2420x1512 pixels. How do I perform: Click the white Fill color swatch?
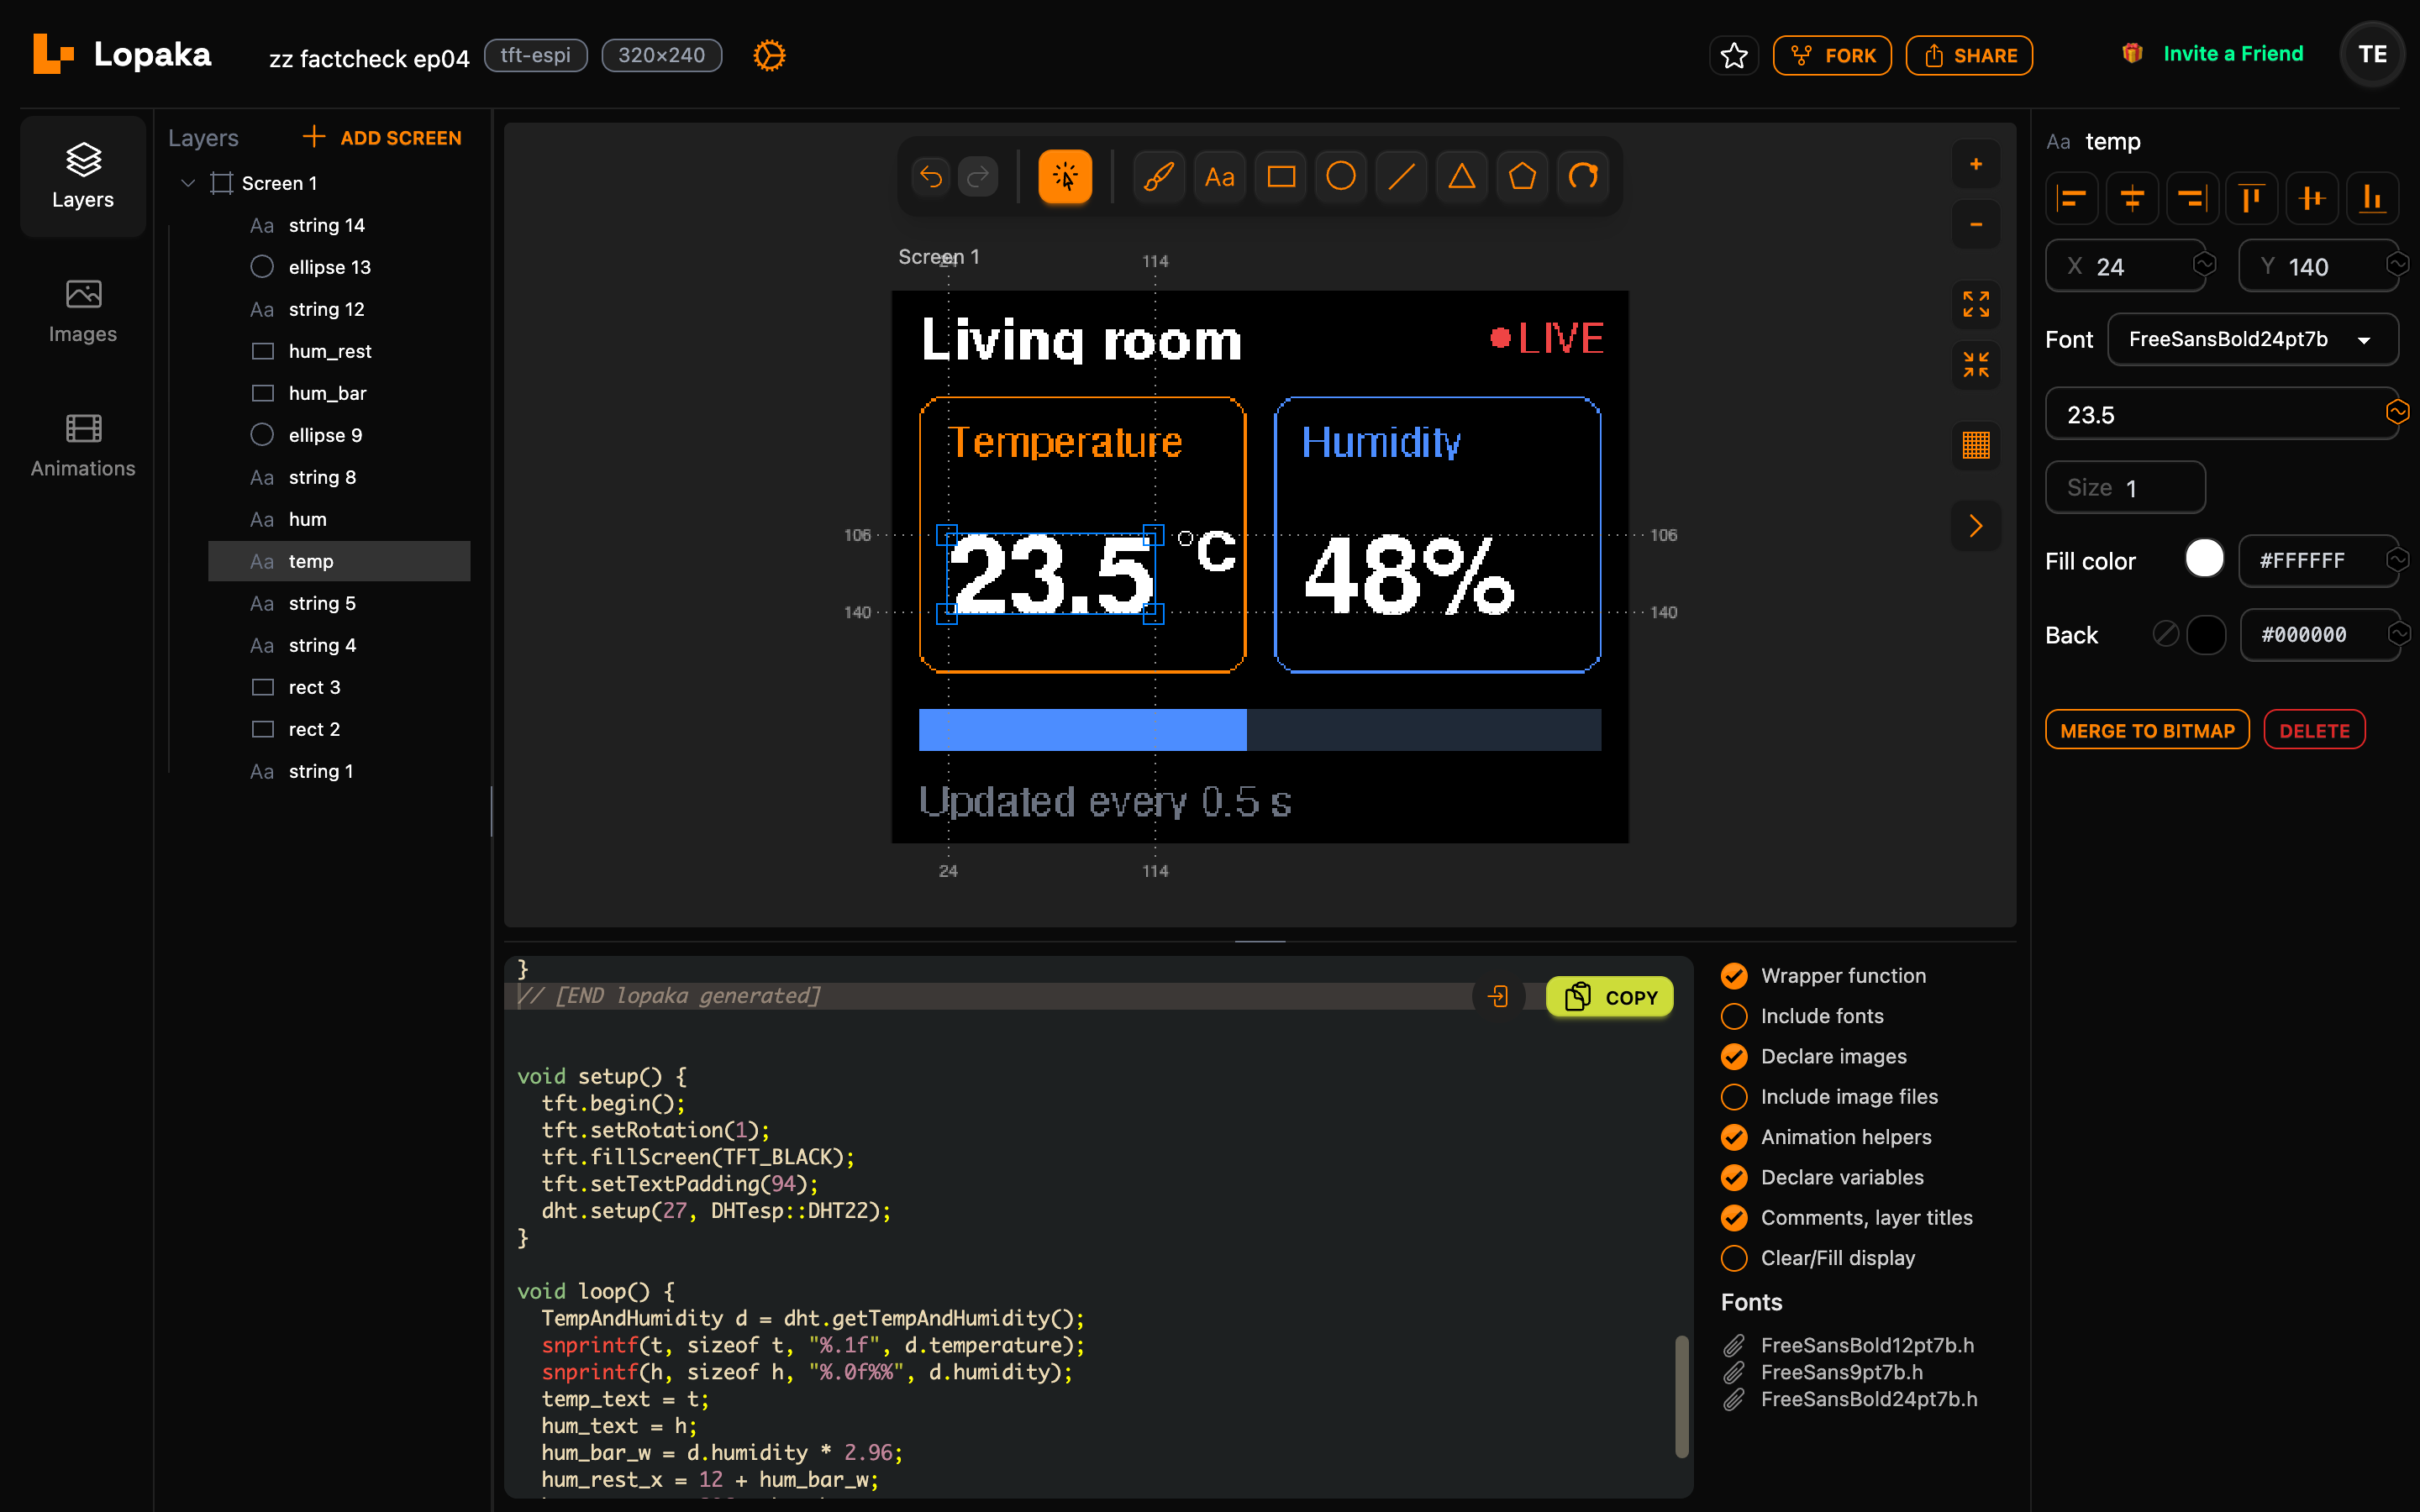[2204, 559]
